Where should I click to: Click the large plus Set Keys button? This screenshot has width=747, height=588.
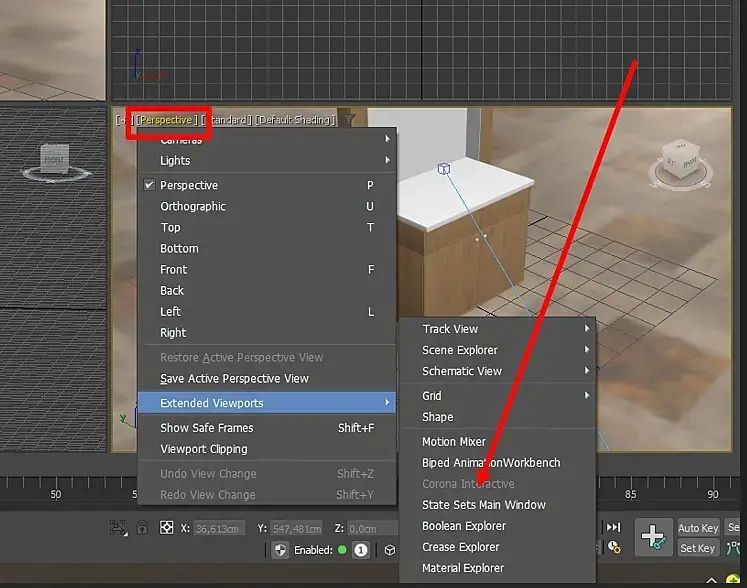pyautogui.click(x=654, y=537)
